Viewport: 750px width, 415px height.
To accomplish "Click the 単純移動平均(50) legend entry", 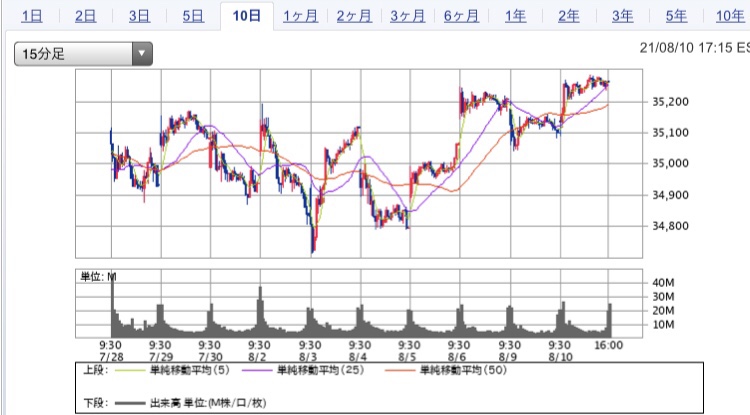I will [x=463, y=370].
